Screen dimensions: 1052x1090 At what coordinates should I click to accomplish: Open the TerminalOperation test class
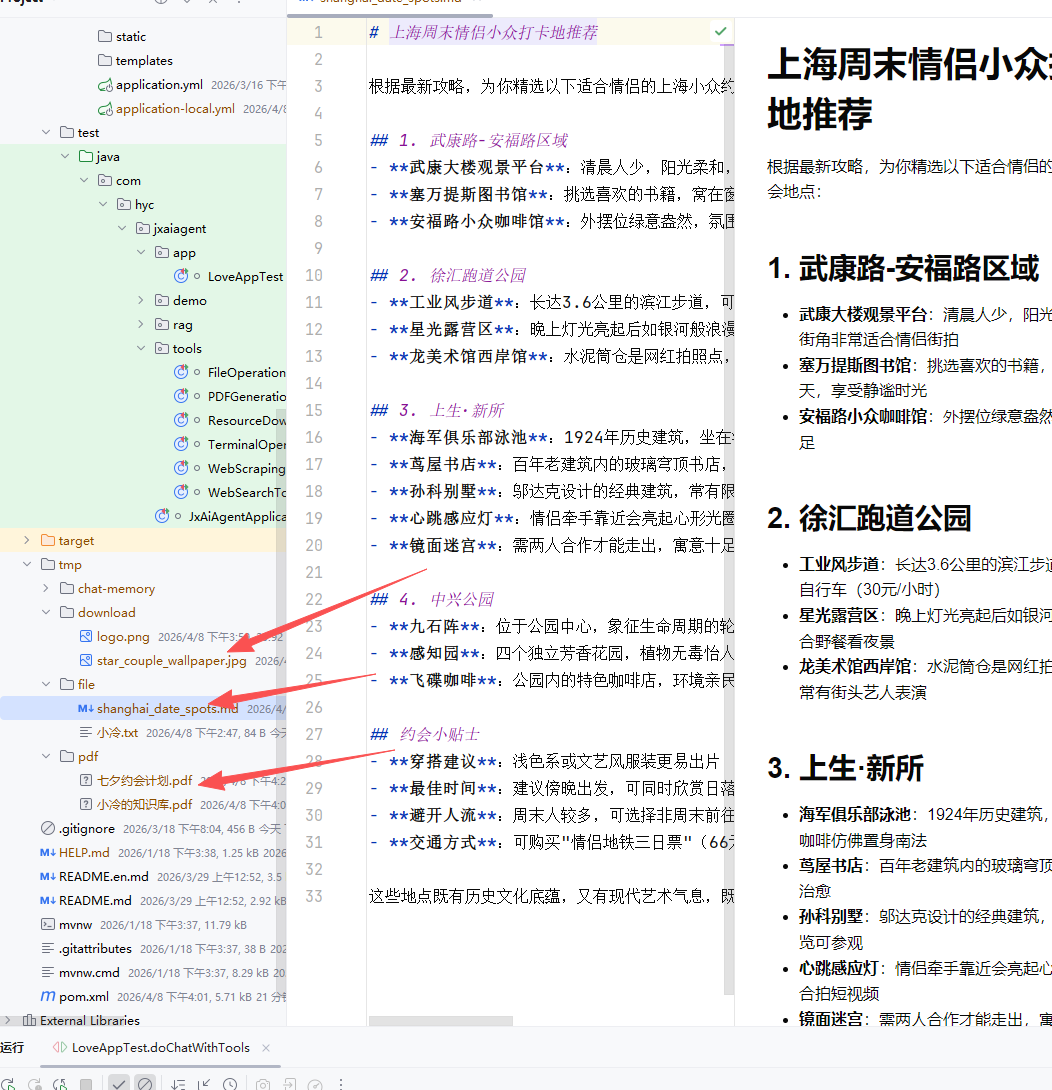pos(246,444)
